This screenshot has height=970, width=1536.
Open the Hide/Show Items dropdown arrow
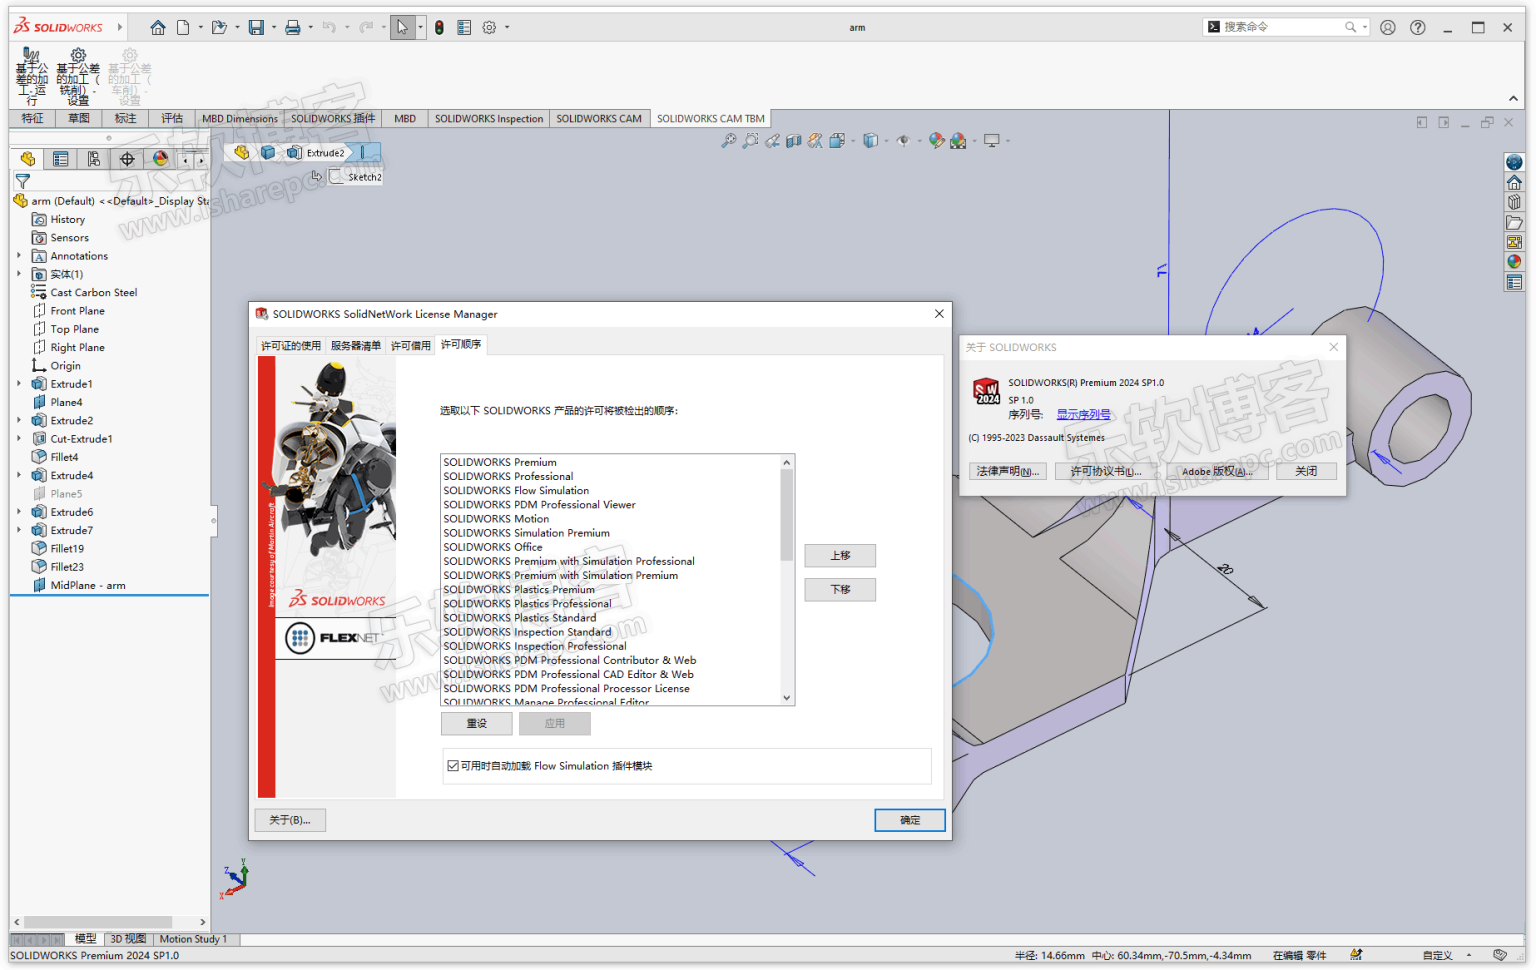point(917,141)
